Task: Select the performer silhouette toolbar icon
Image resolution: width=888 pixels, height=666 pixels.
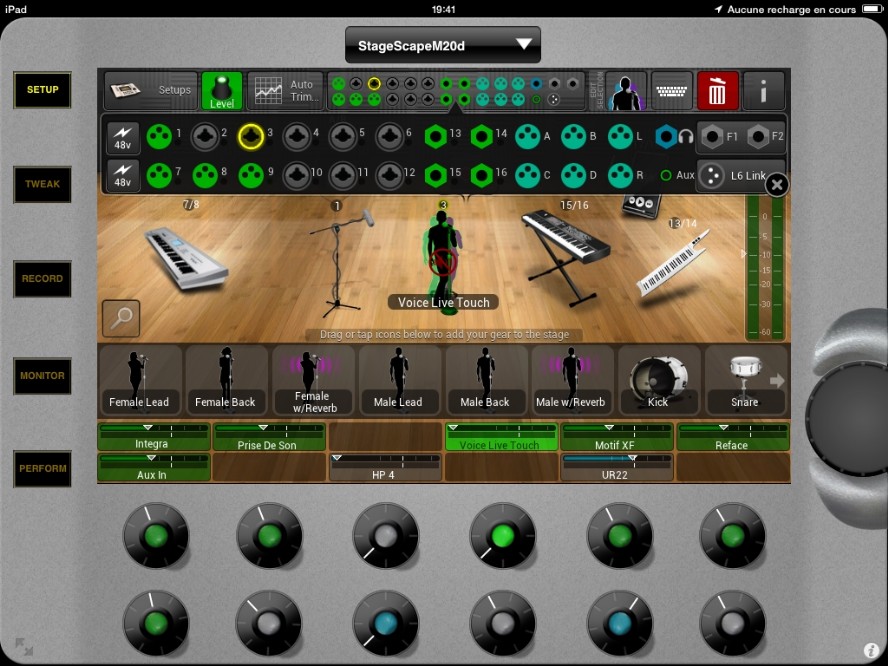Action: click(626, 91)
